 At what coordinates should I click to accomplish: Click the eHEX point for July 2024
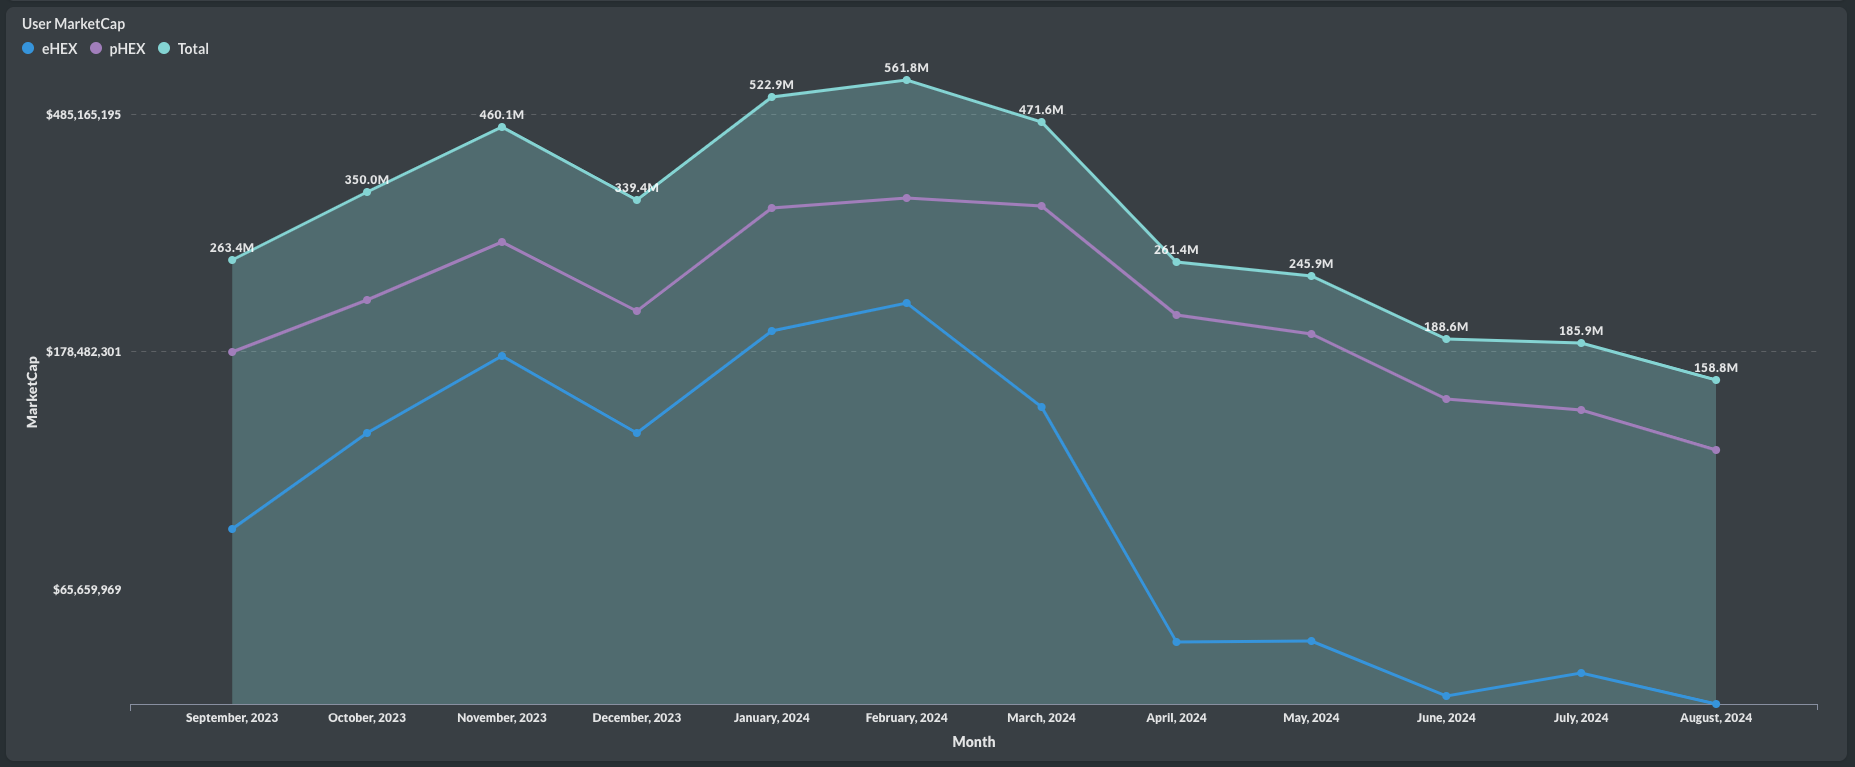click(x=1581, y=673)
